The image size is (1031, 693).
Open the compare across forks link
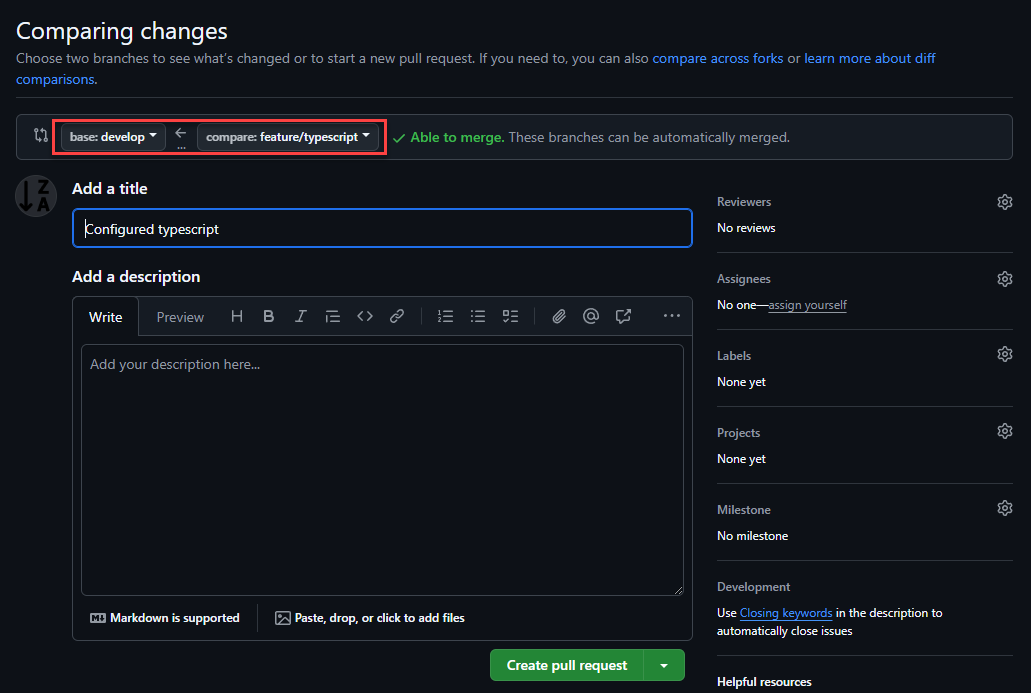[718, 58]
